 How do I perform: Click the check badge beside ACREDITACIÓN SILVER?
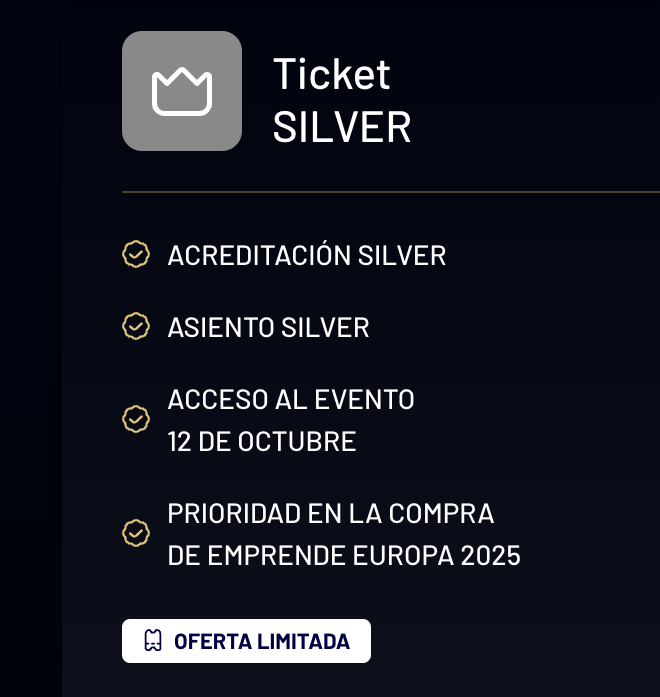(136, 254)
